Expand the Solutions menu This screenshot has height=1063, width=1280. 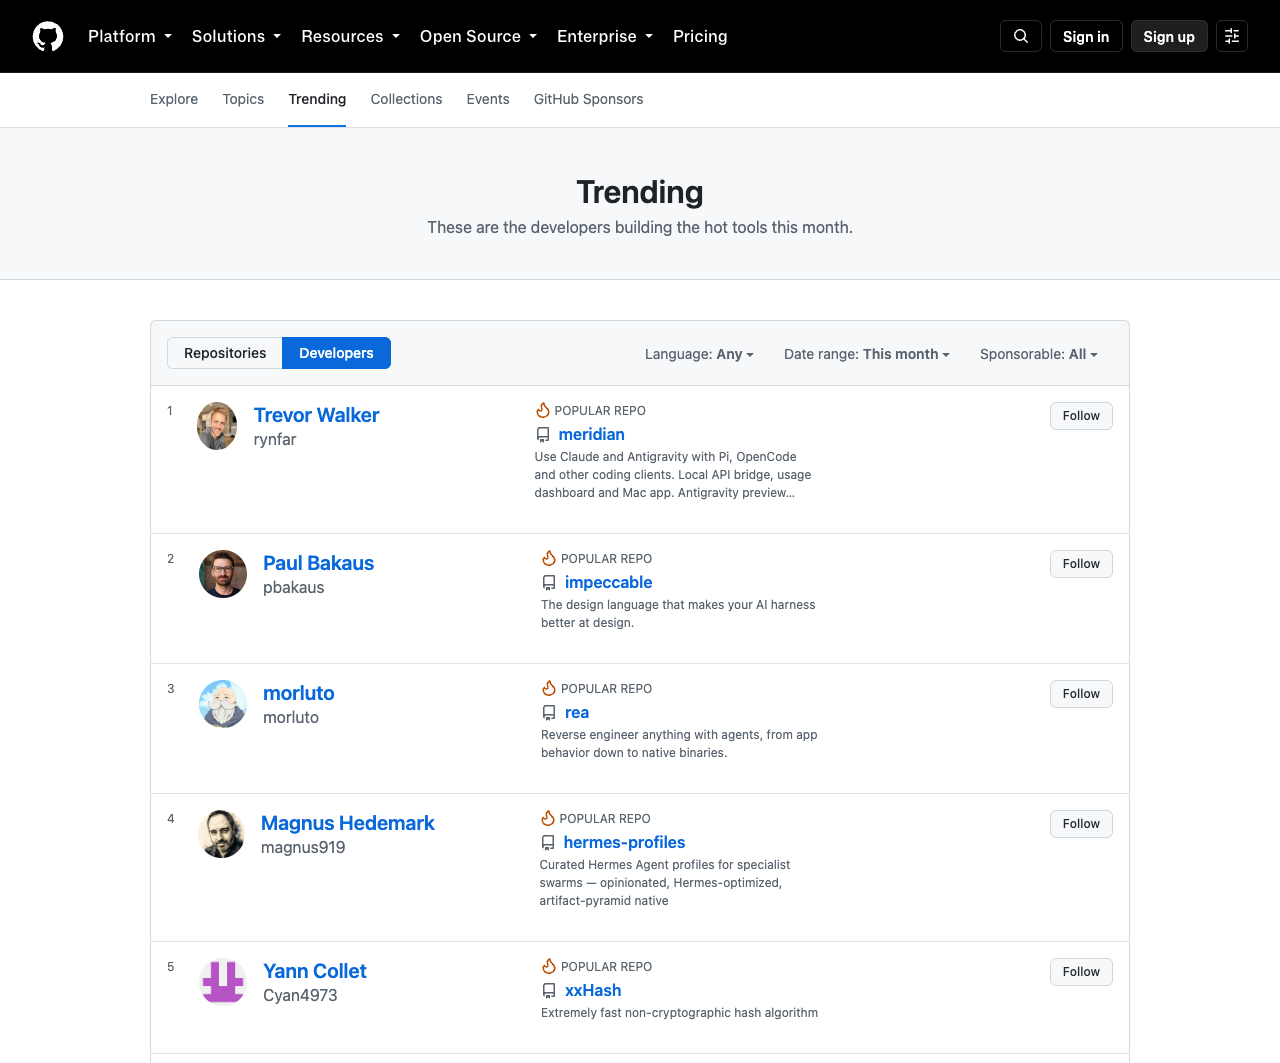[236, 36]
